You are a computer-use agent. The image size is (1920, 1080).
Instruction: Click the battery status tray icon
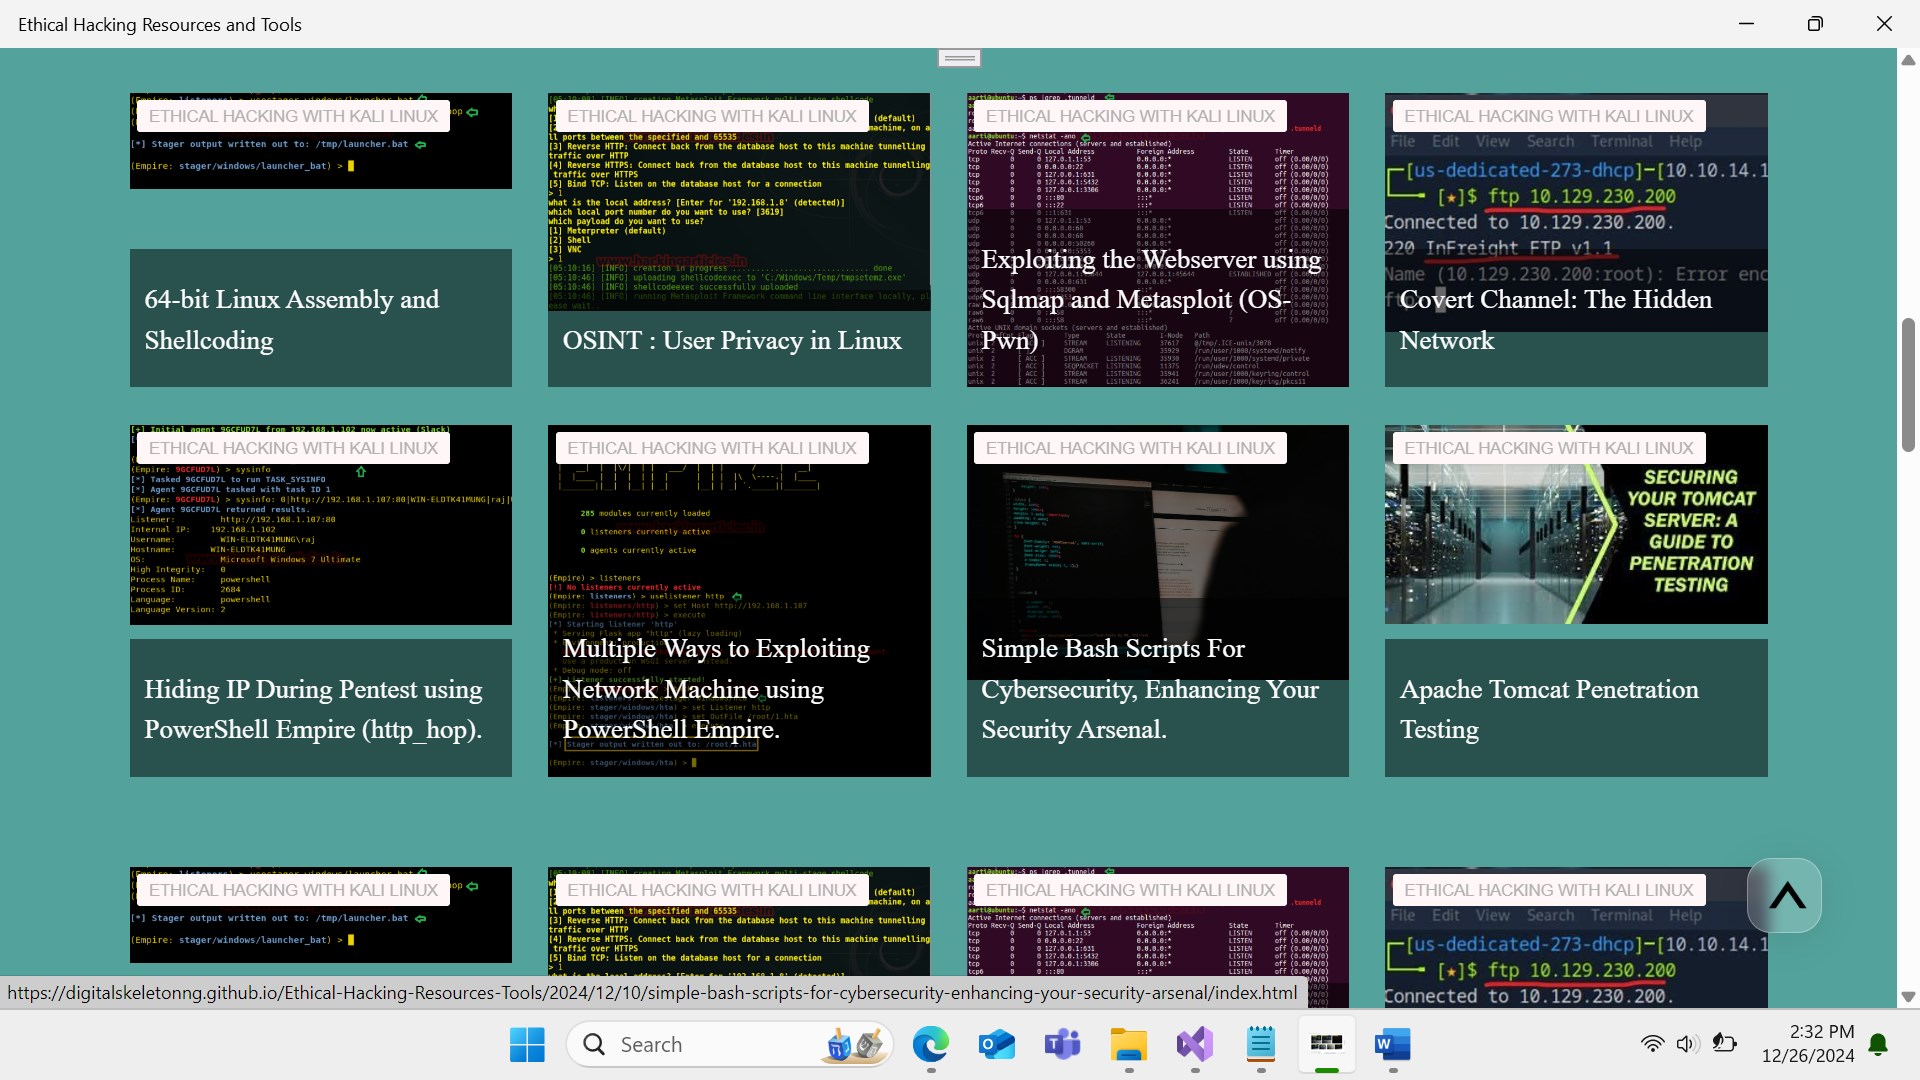click(x=1724, y=1044)
